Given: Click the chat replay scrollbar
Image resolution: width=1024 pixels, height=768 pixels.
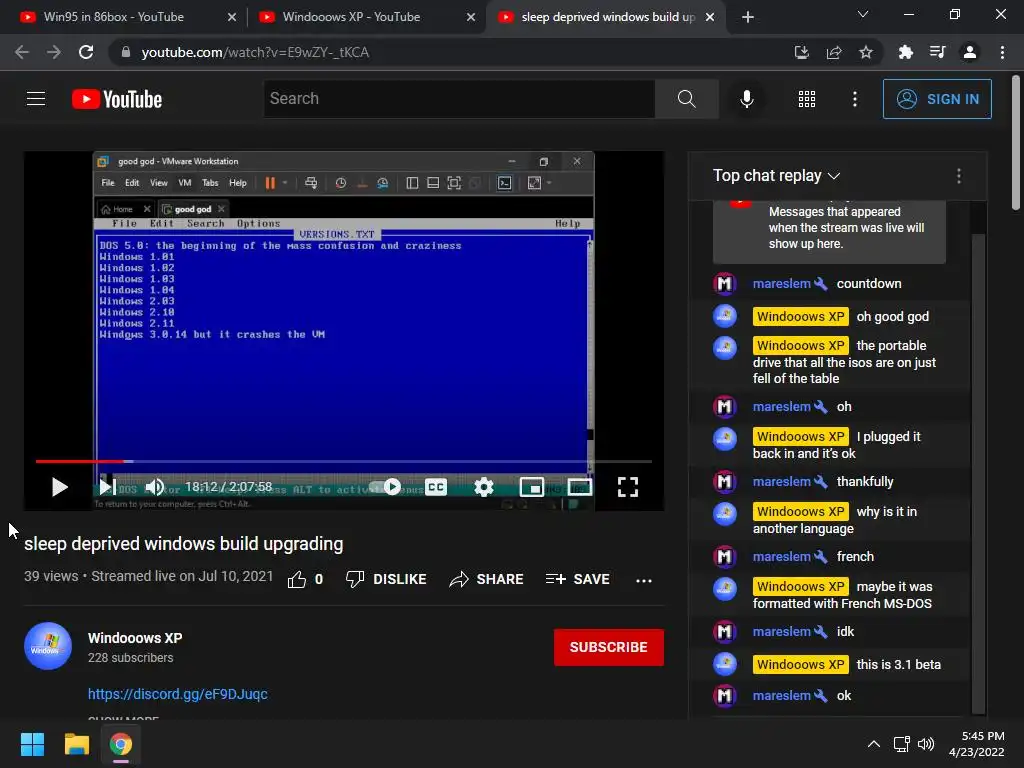Looking at the screenshot, I should pos(978,473).
